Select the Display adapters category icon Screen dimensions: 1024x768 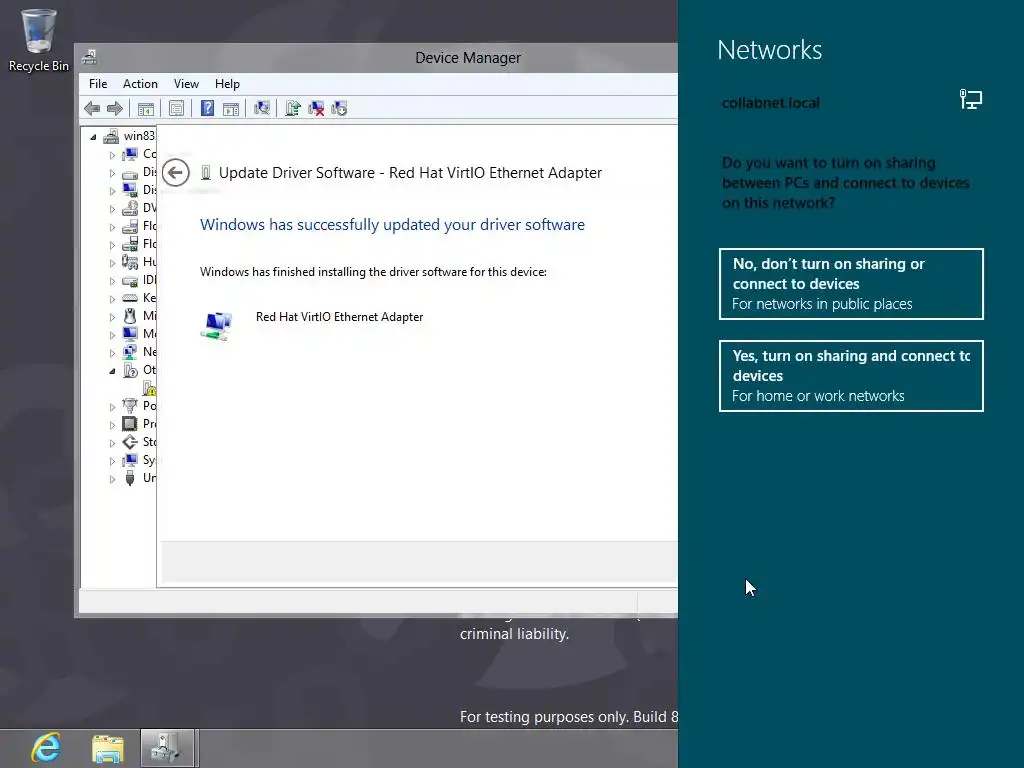coord(130,190)
